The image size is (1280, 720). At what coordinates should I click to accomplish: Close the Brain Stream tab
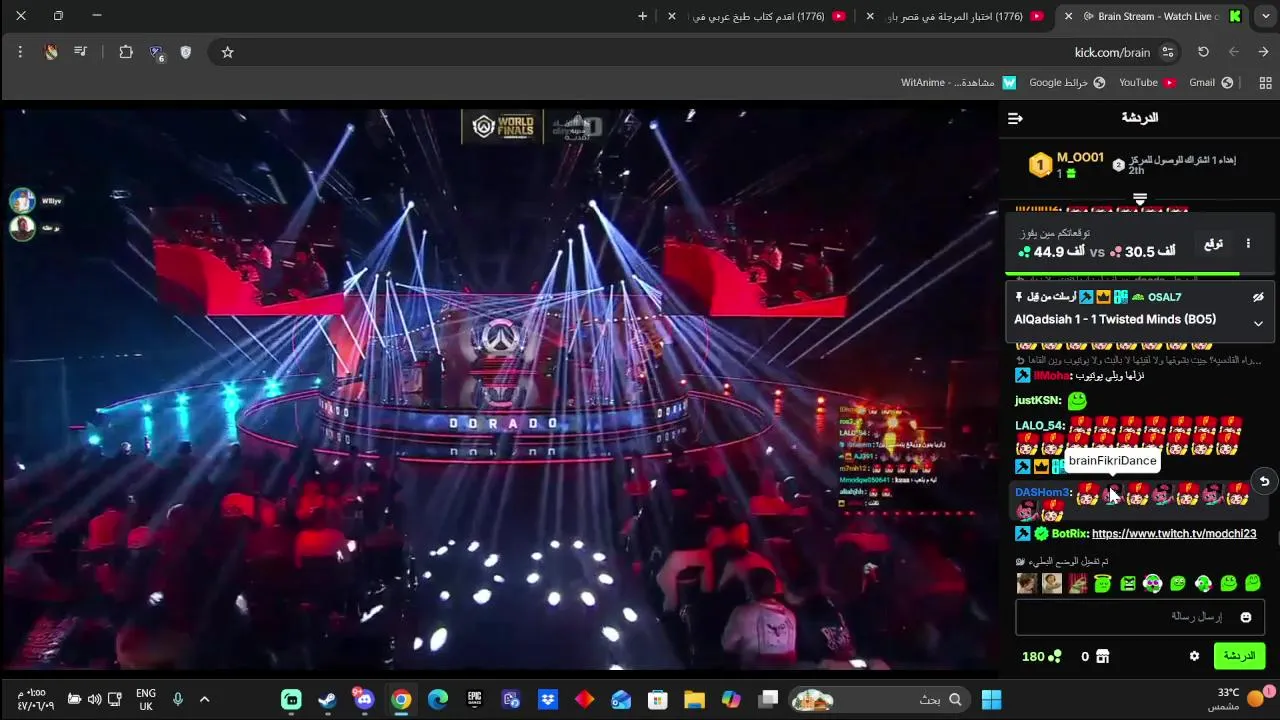pyautogui.click(x=1068, y=16)
